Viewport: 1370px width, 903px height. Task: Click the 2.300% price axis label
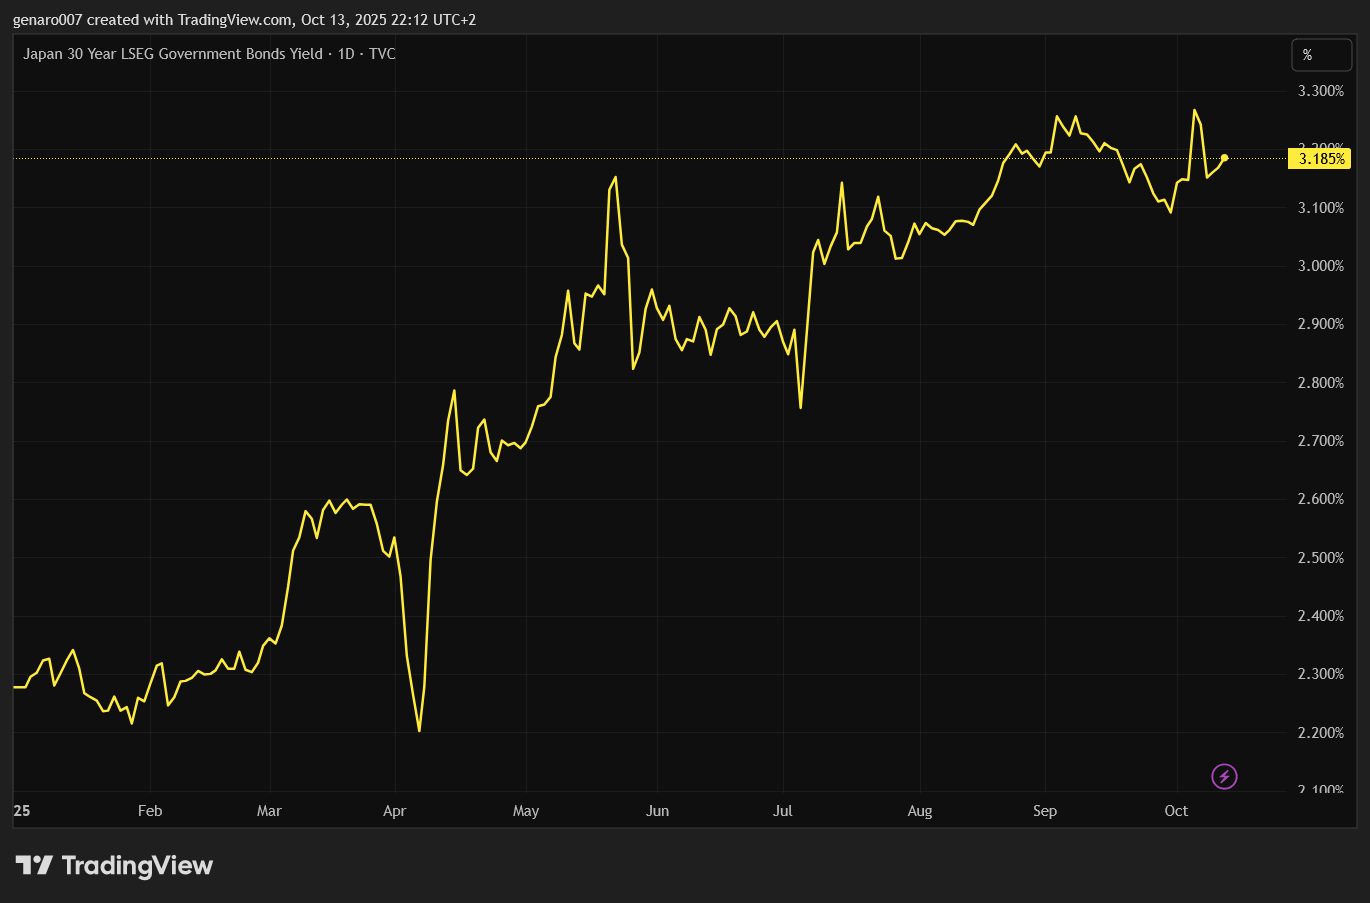1320,674
